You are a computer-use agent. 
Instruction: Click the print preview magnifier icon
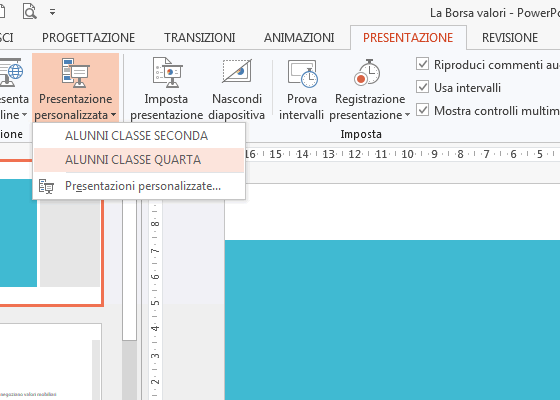(29, 11)
